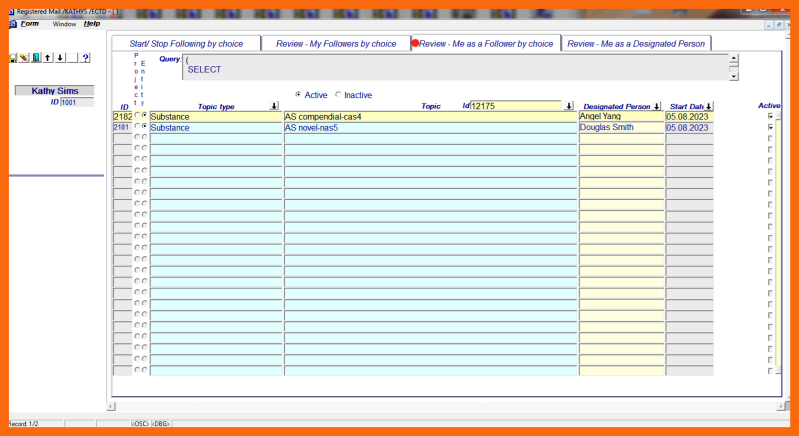This screenshot has height=436, width=799.
Task: Click the Save (floppy disk) toolbar icon
Action: 13,58
